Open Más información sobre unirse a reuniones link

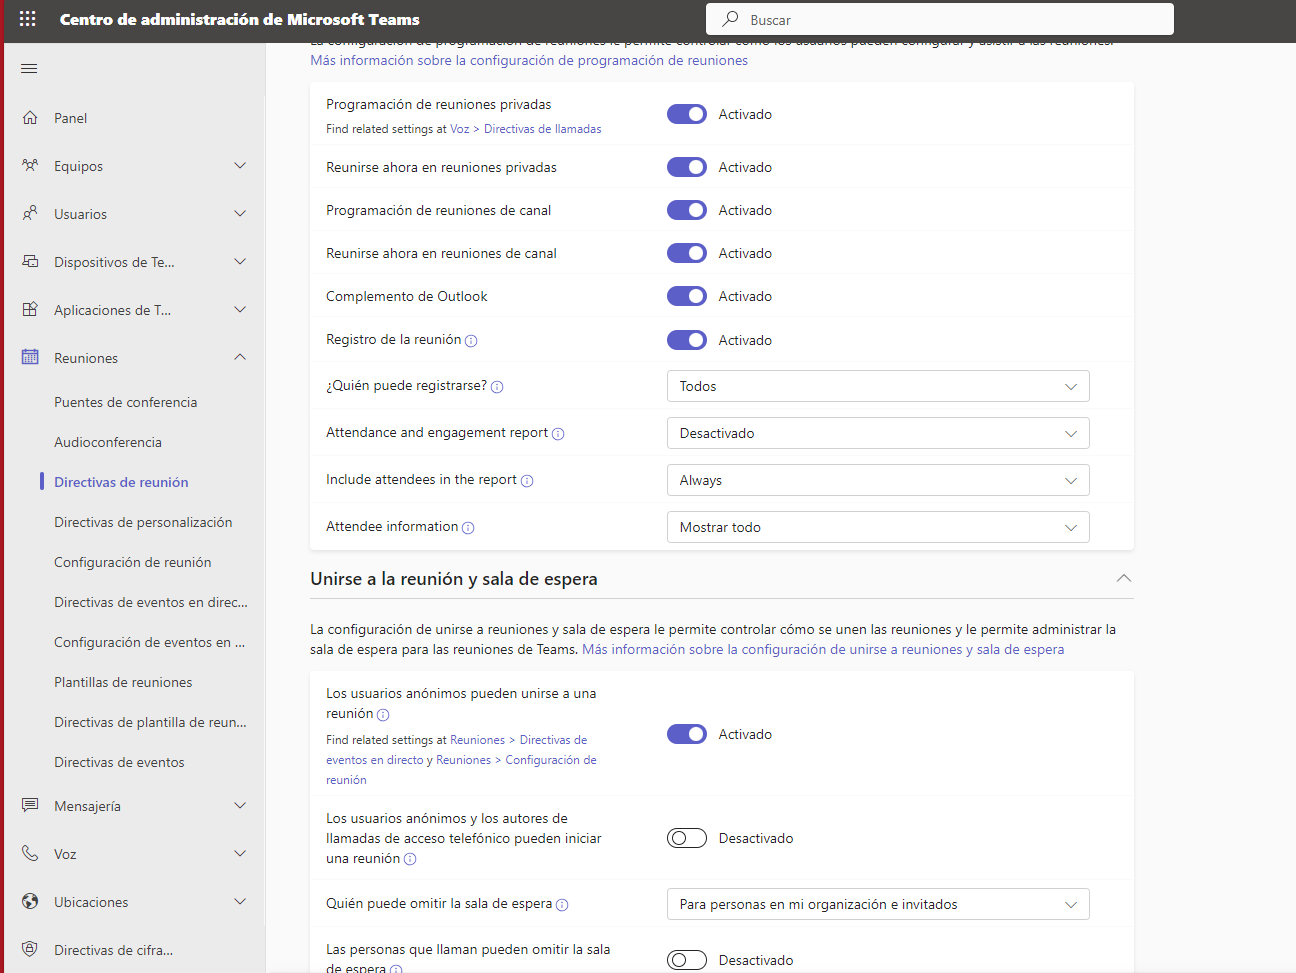click(x=823, y=649)
